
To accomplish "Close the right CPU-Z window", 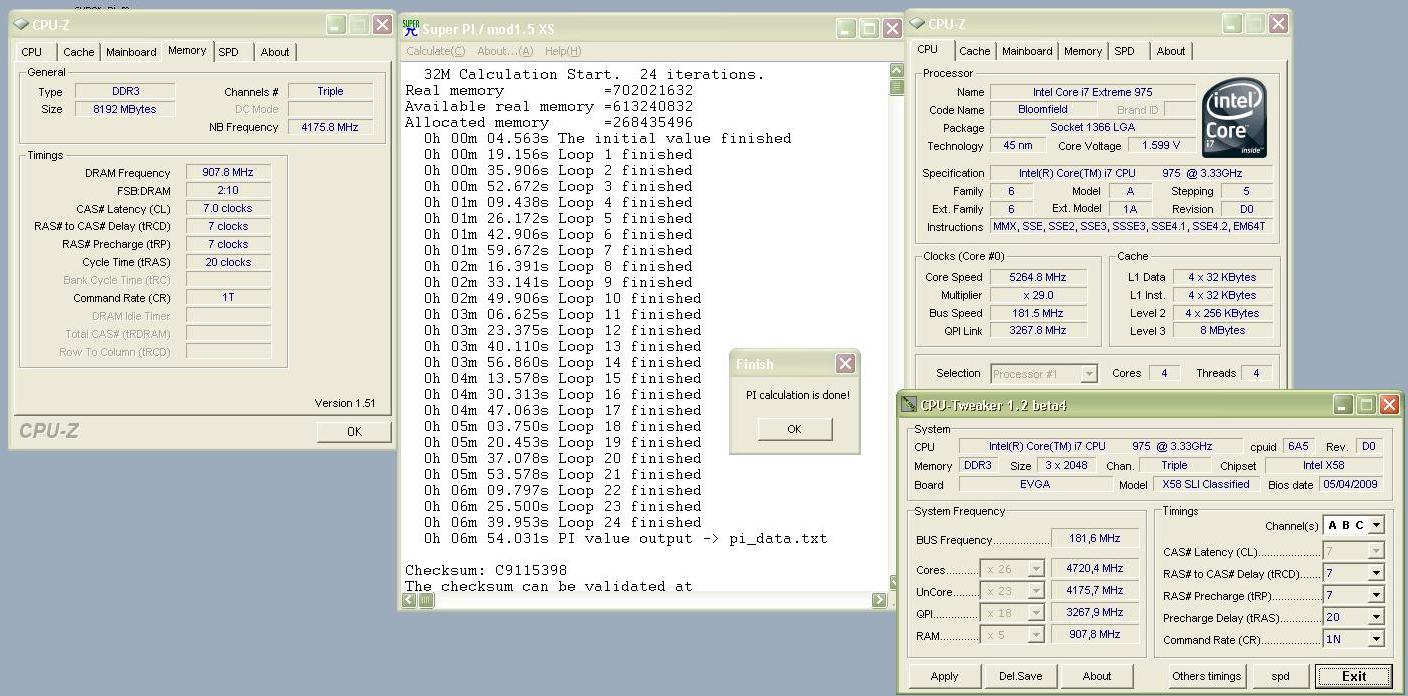I will [x=1279, y=24].
